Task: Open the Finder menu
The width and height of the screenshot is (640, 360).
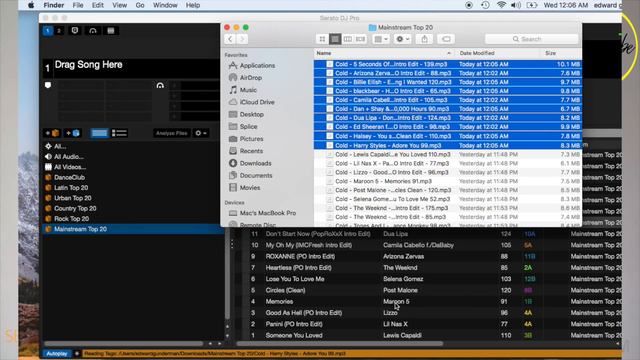Action: point(53,5)
